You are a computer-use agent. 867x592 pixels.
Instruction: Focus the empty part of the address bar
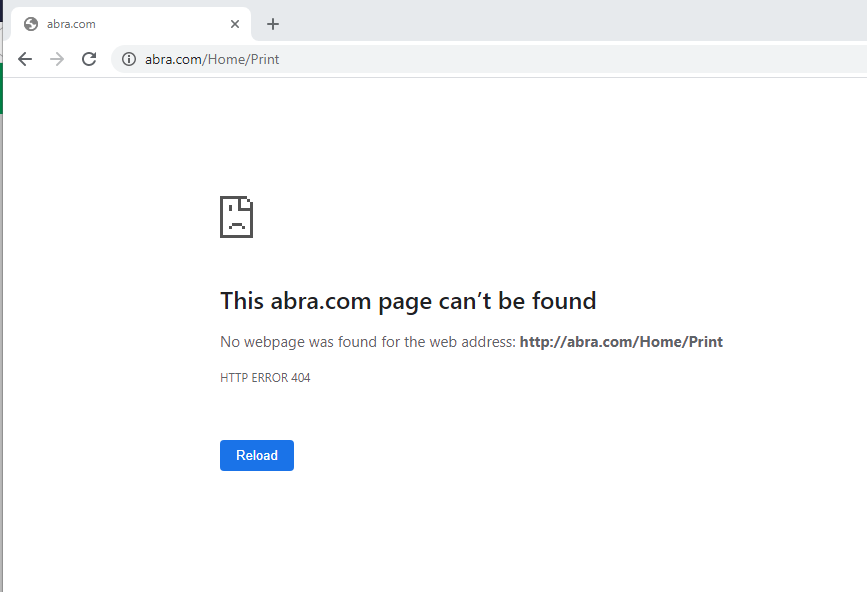click(575, 59)
